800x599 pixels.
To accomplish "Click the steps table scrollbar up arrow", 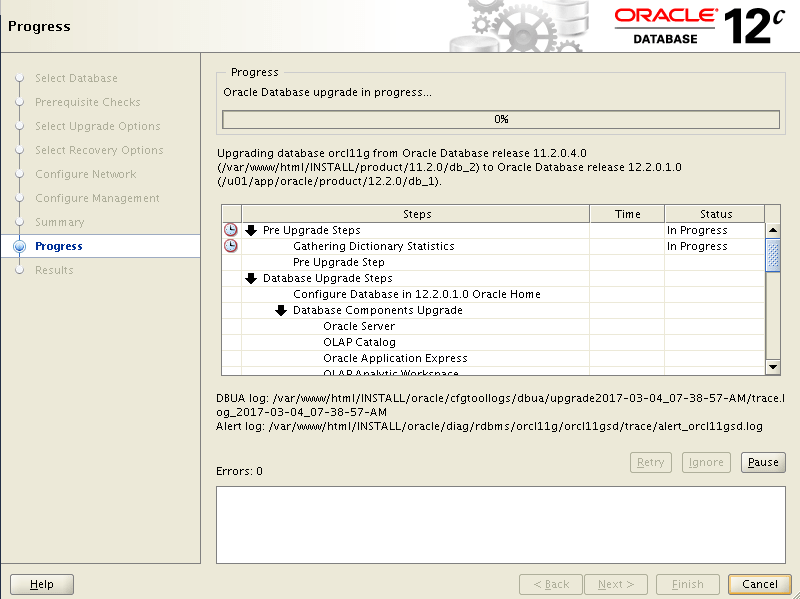I will tap(773, 230).
